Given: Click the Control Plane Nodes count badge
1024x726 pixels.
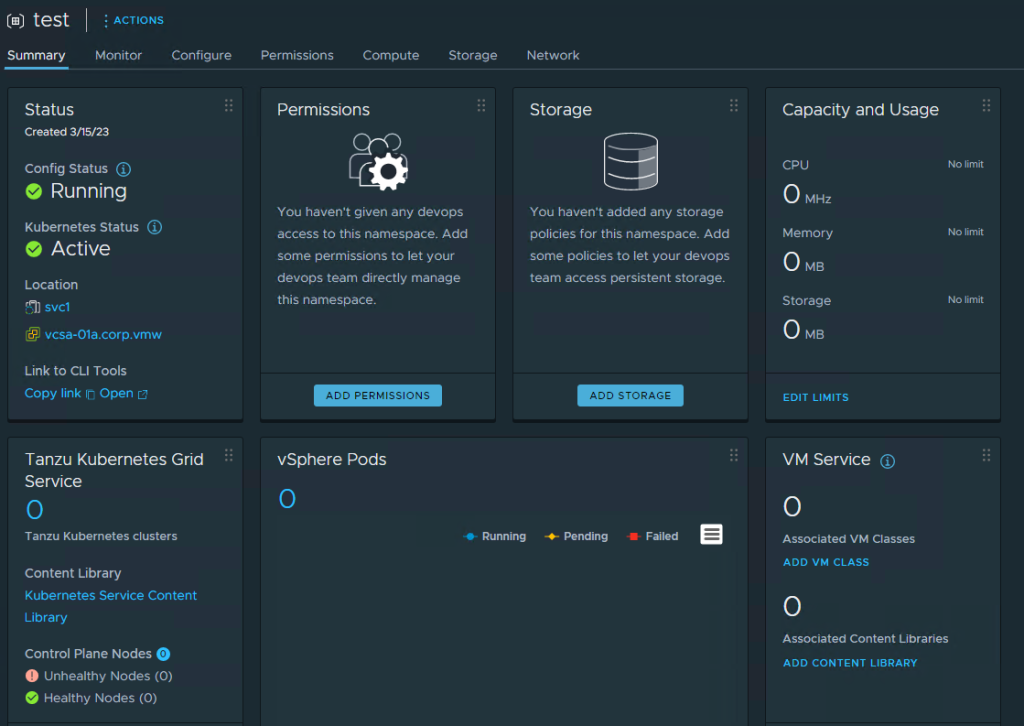Looking at the screenshot, I should click(x=163, y=654).
